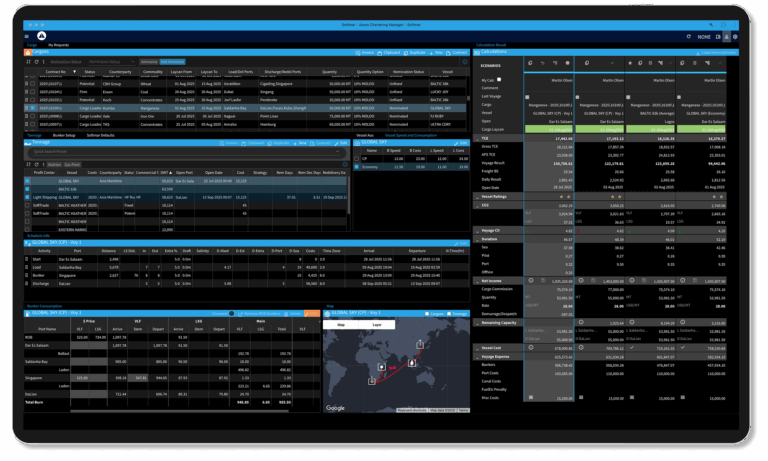Copy the first scenario using its copy icon

[530, 63]
